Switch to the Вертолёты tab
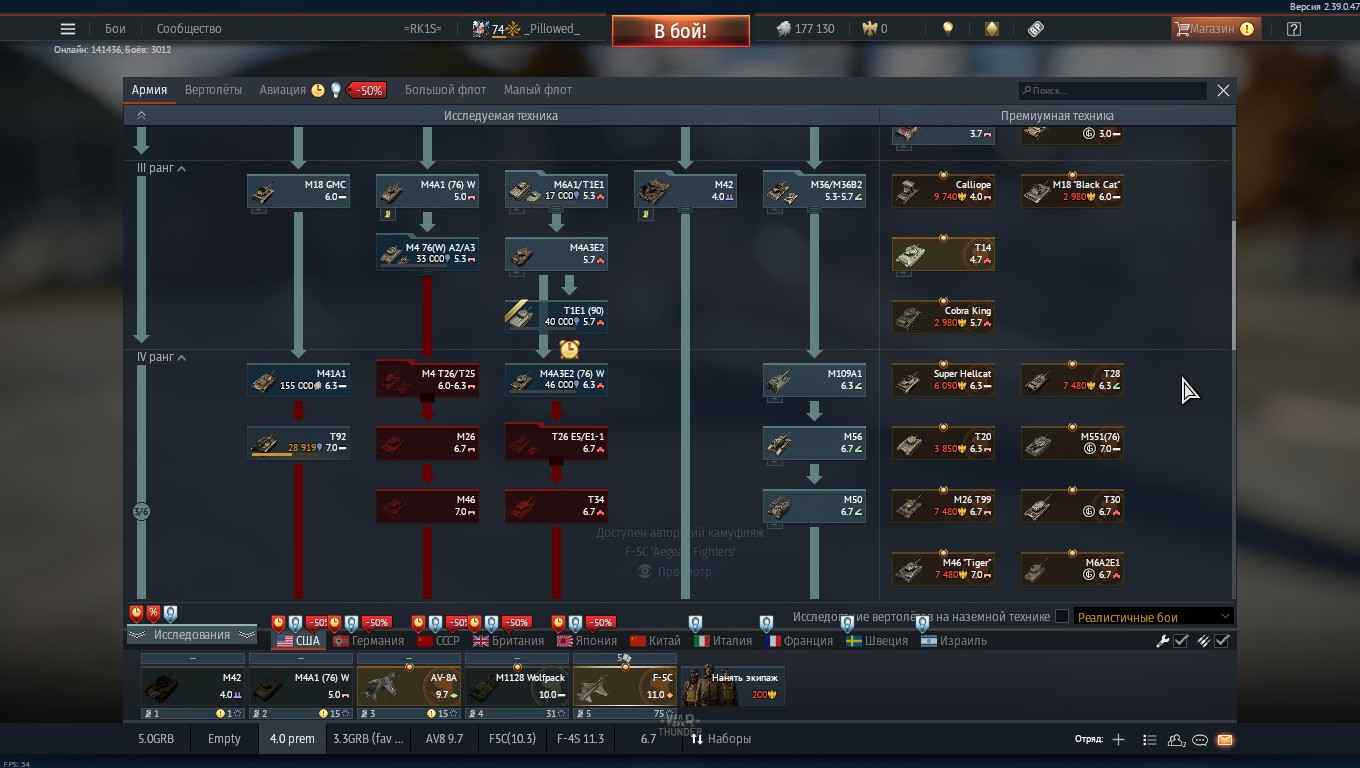This screenshot has width=1360, height=768. [x=213, y=90]
